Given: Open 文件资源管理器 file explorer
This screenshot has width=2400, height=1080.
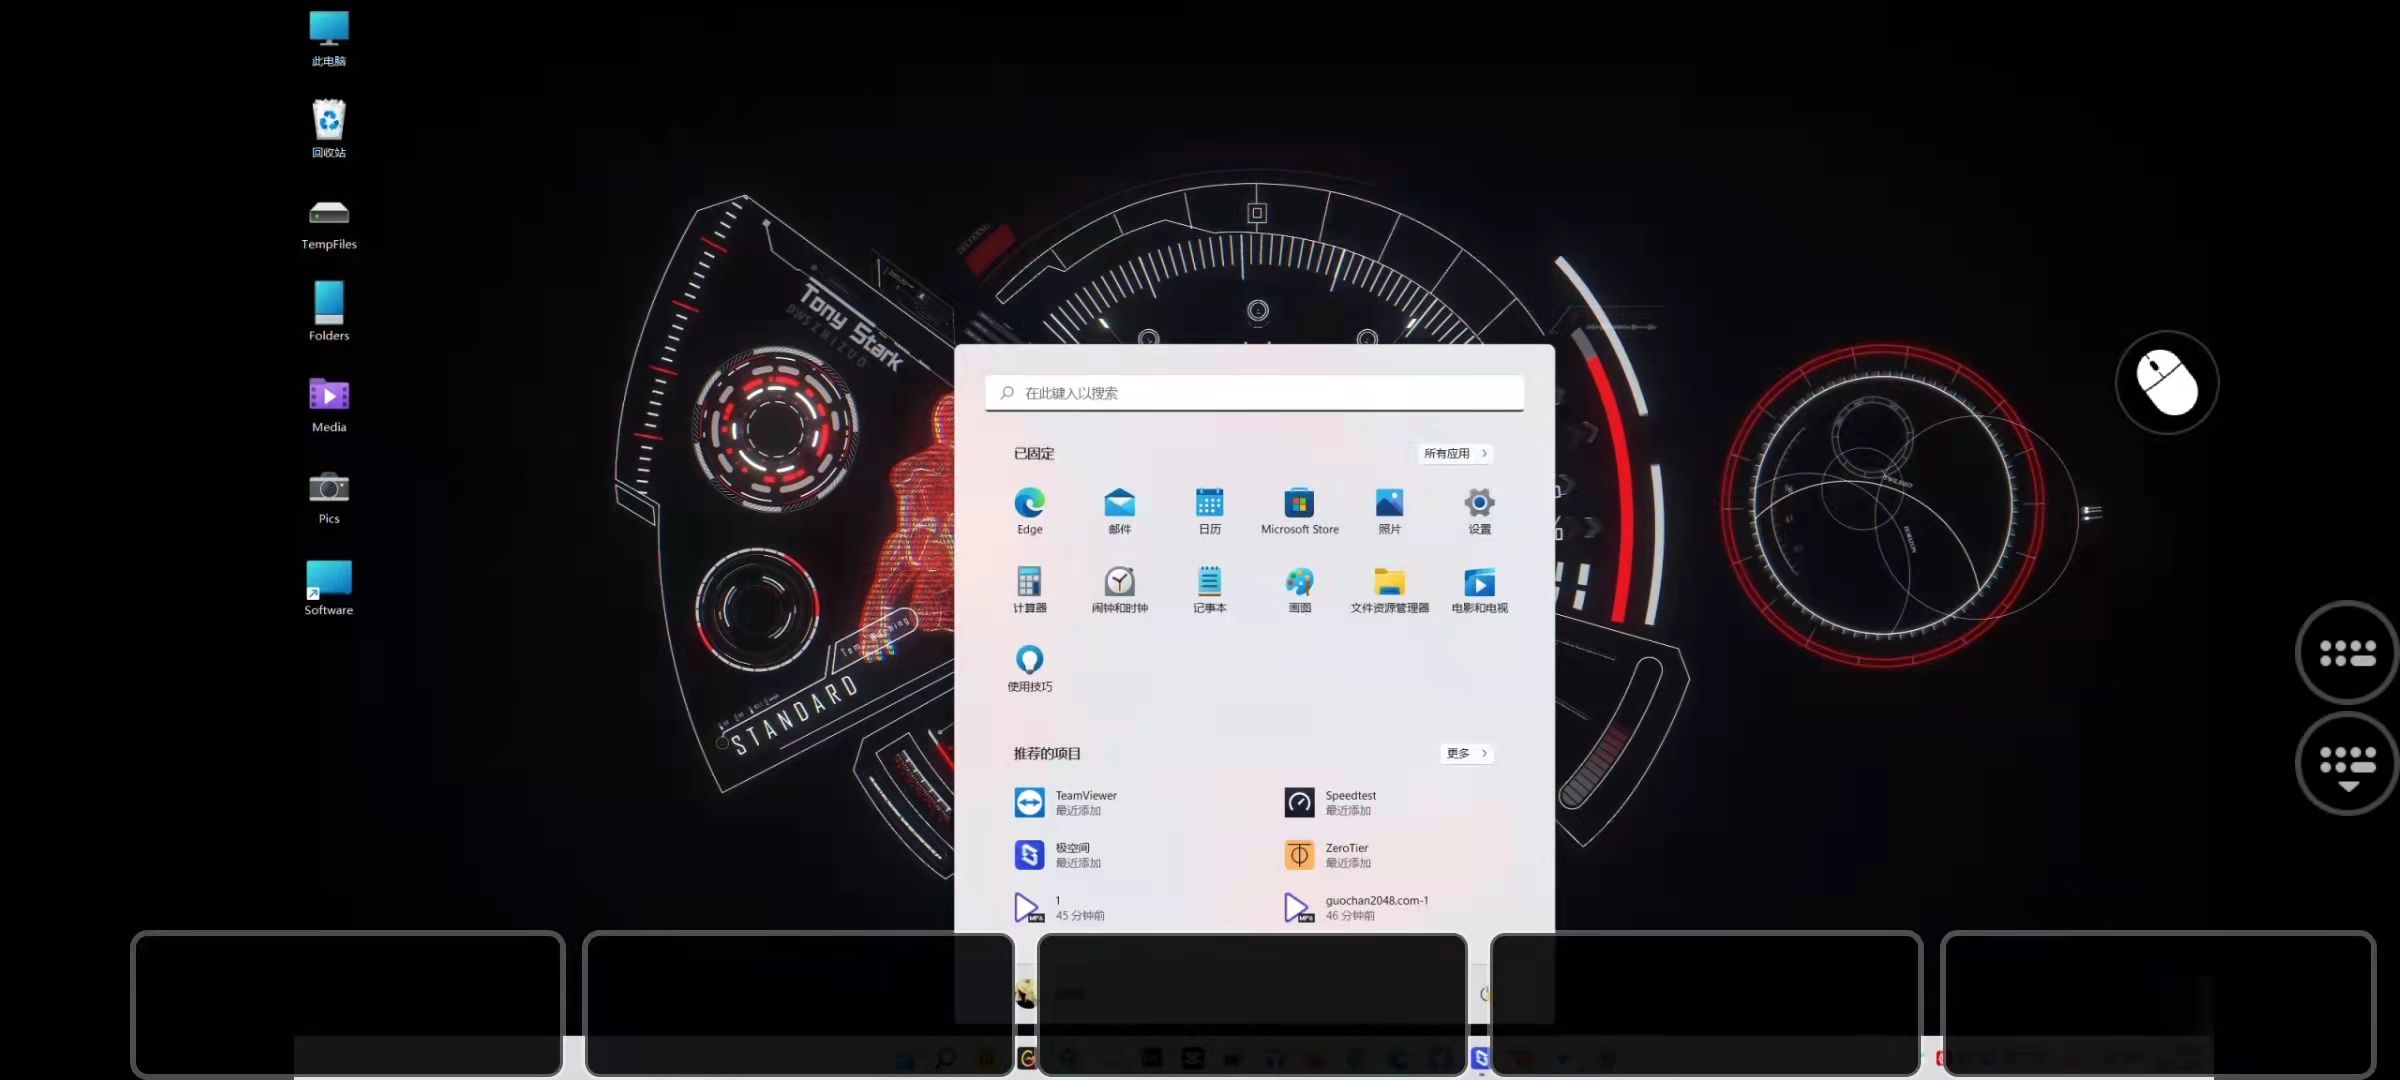Looking at the screenshot, I should tap(1389, 589).
